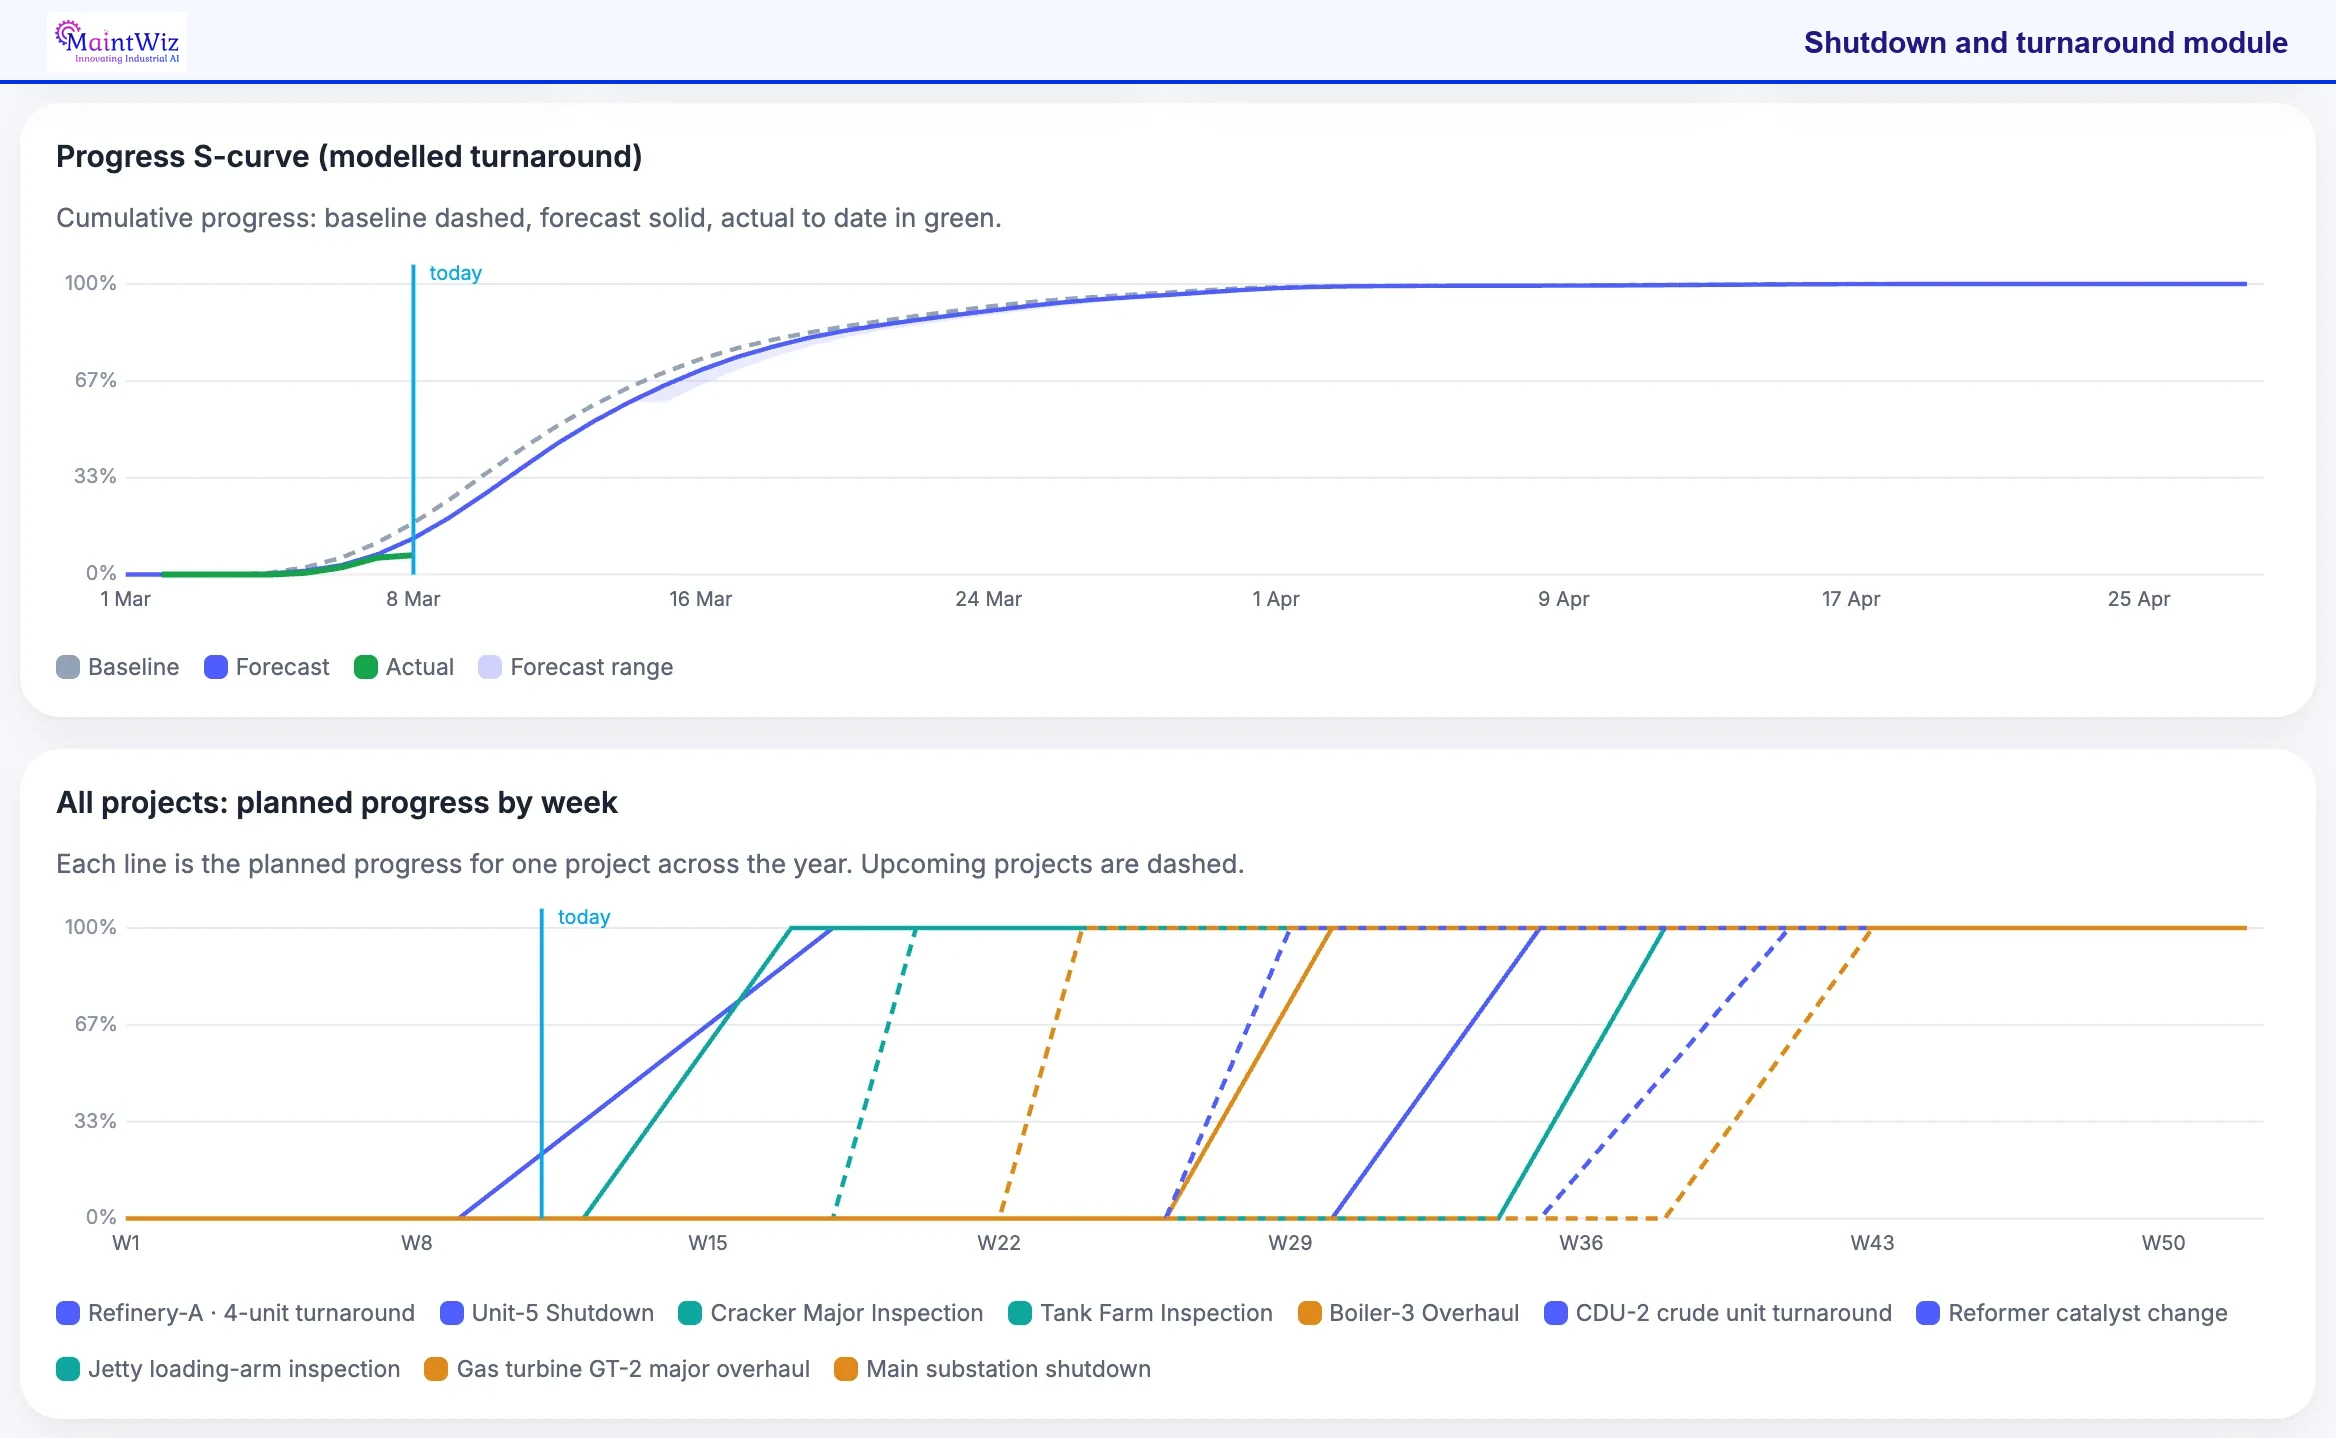The width and height of the screenshot is (2336, 1438).
Task: Click the Baseline legend color swatch
Action: [68, 667]
